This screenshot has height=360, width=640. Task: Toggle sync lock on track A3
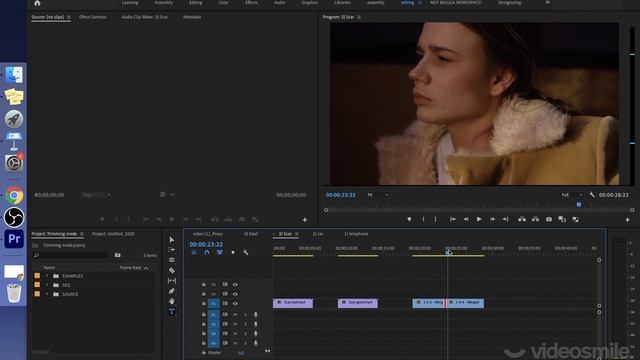(x=225, y=333)
